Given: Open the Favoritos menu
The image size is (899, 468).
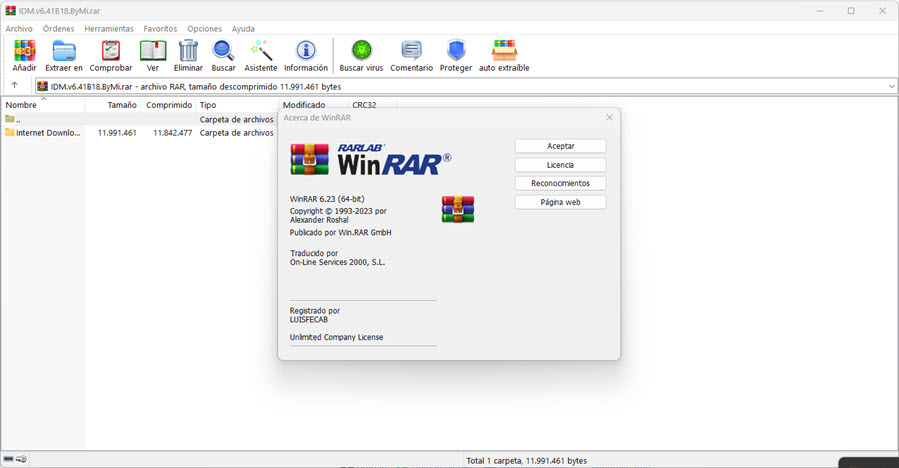Looking at the screenshot, I should coord(160,29).
